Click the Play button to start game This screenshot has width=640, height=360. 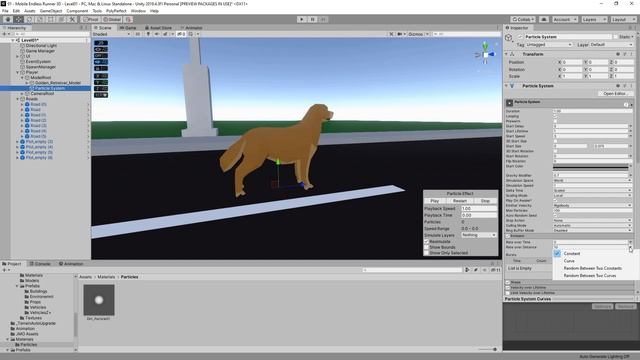pyautogui.click(x=302, y=19)
